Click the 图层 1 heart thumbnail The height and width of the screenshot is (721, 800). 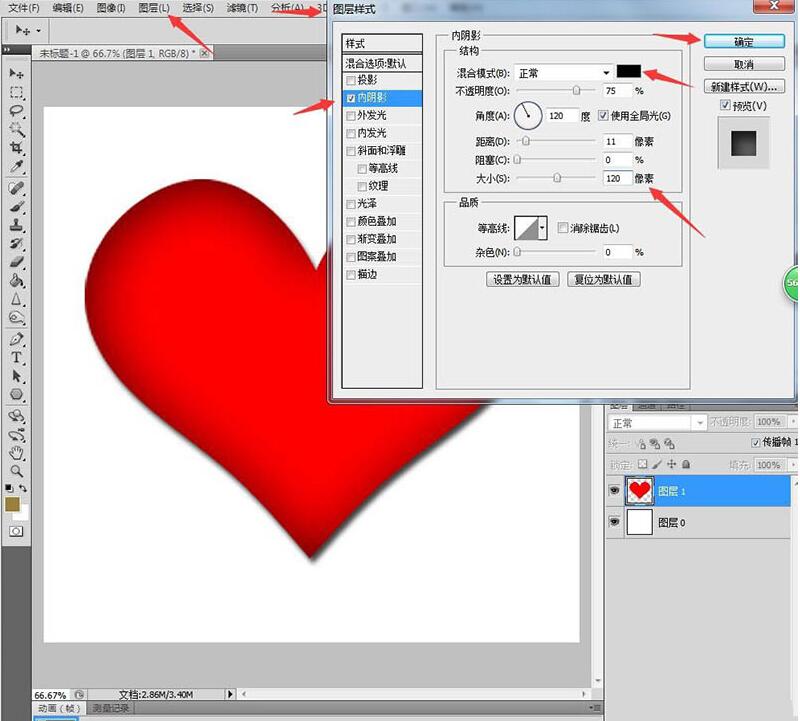(639, 490)
